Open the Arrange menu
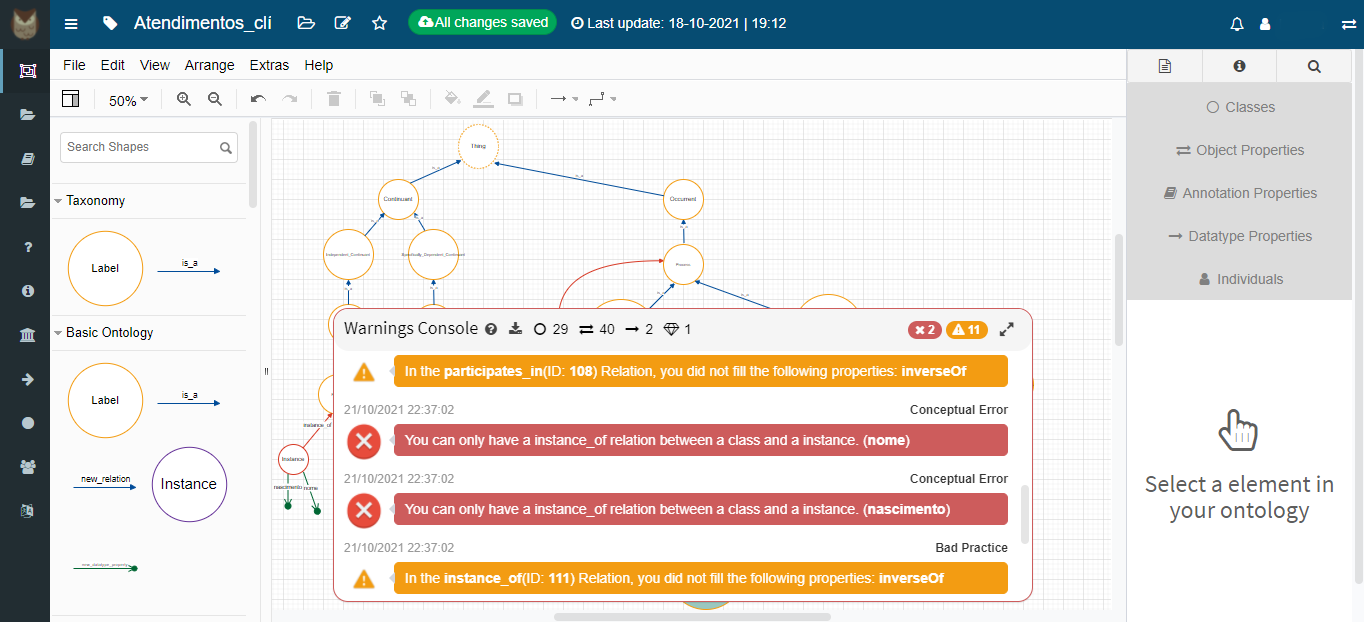The height and width of the screenshot is (622, 1364). [x=209, y=65]
